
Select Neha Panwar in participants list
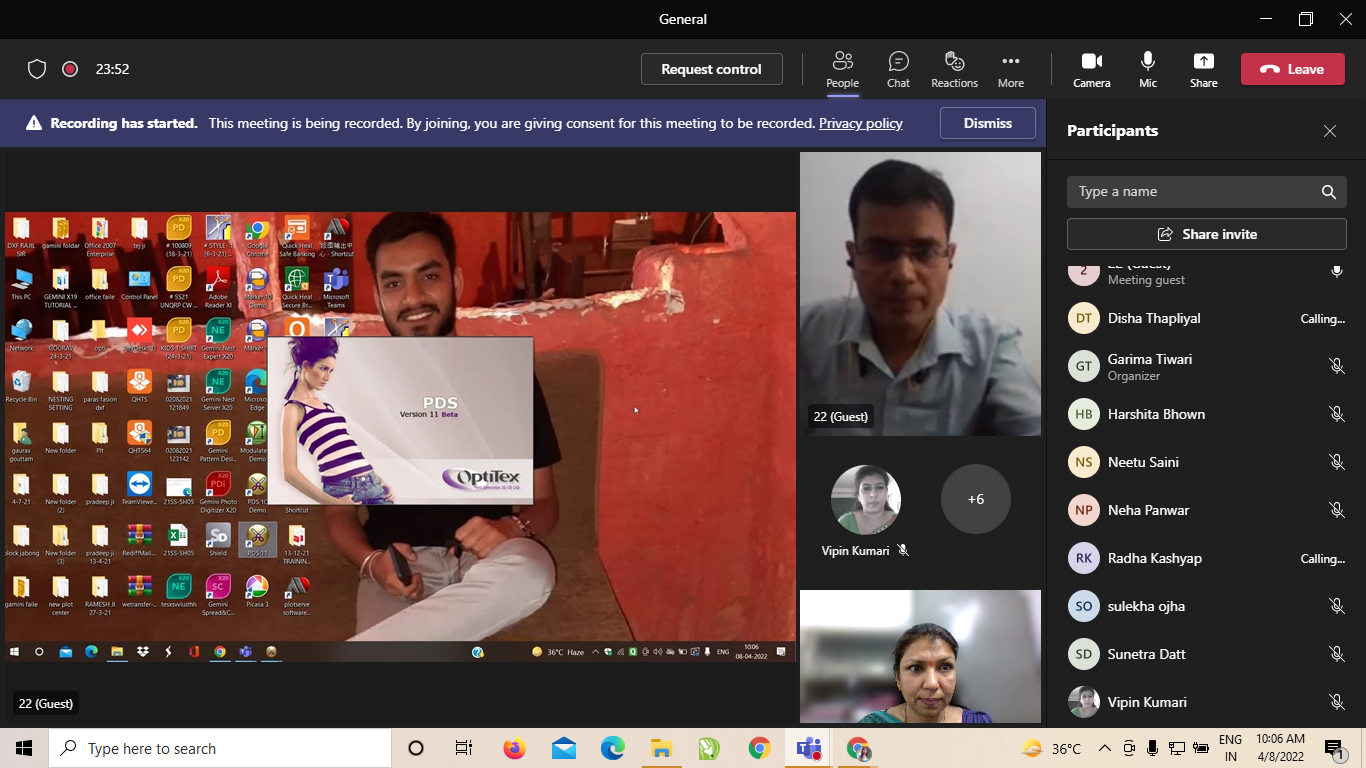pyautogui.click(x=1148, y=510)
